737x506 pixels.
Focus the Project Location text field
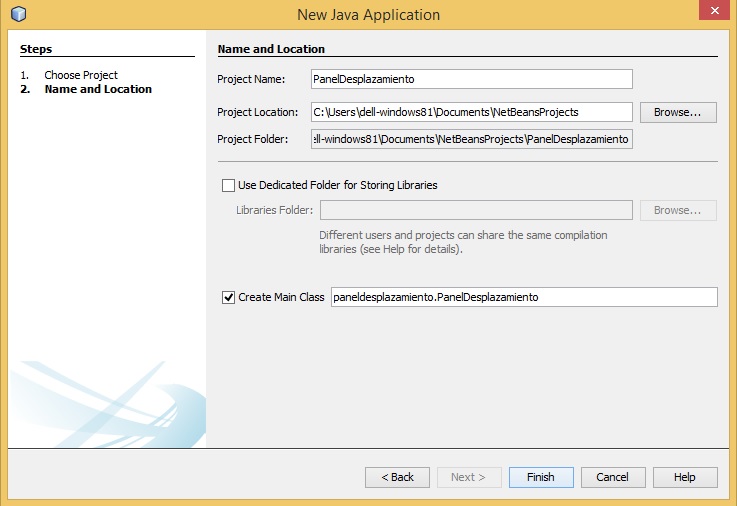pos(472,112)
